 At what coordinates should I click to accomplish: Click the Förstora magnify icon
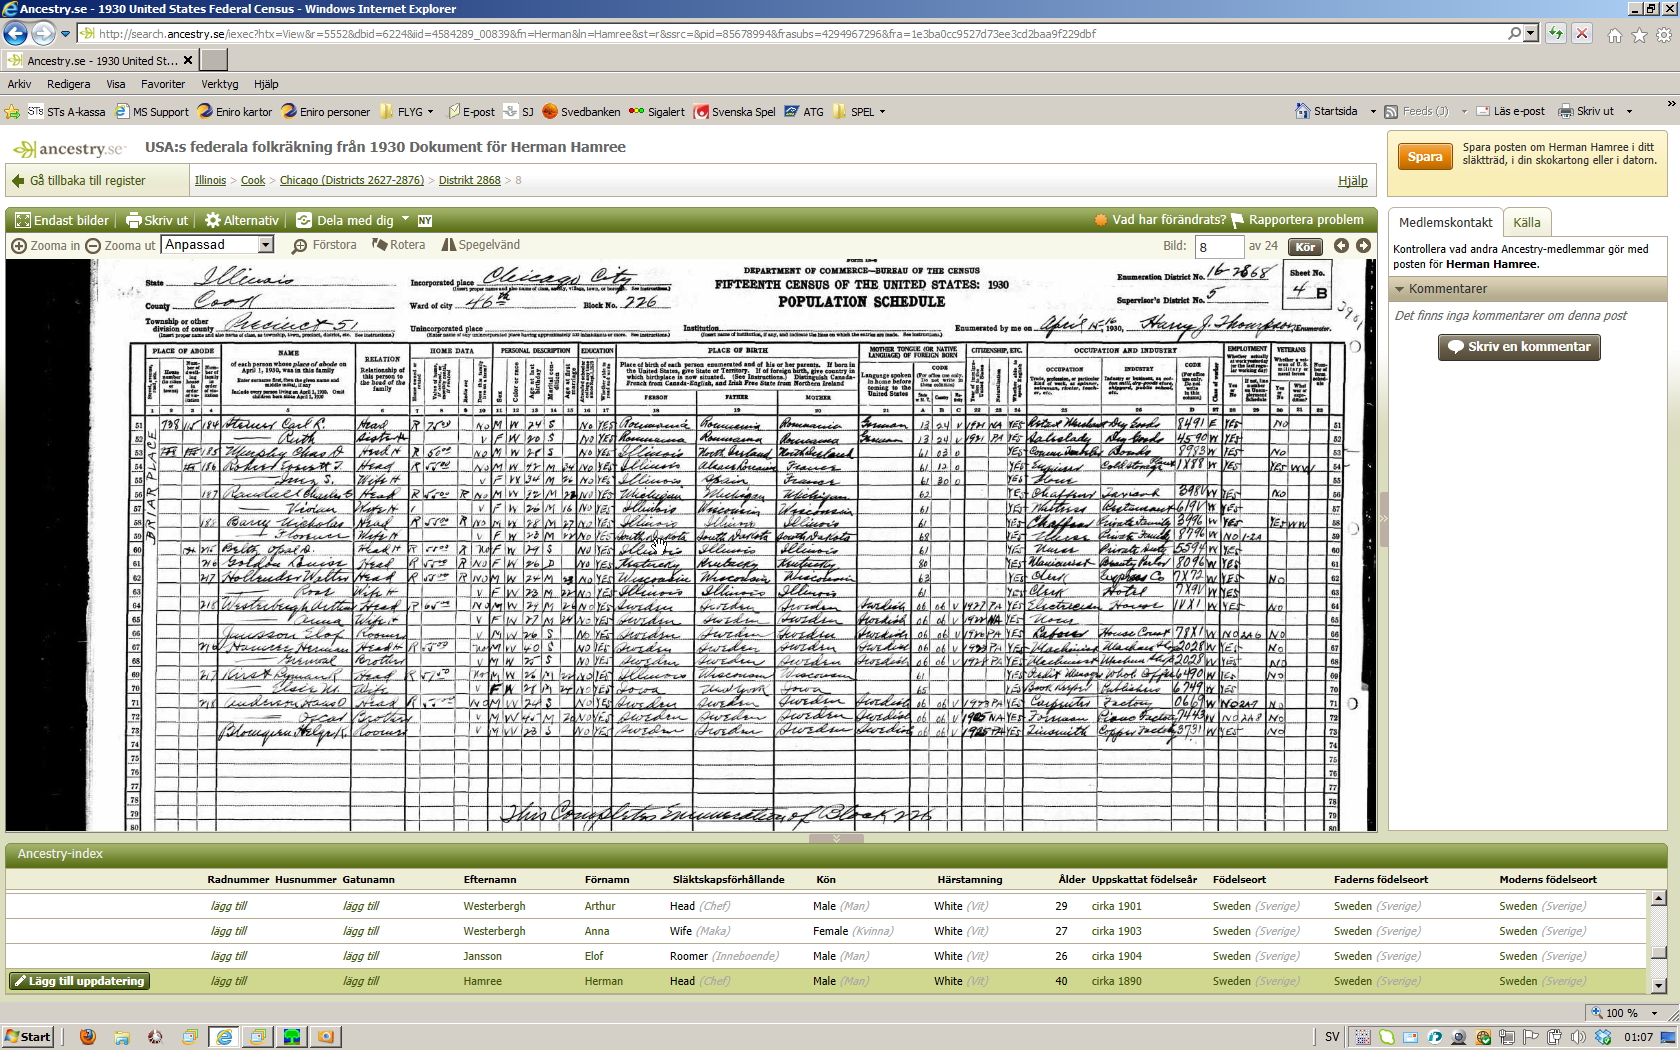tap(299, 246)
